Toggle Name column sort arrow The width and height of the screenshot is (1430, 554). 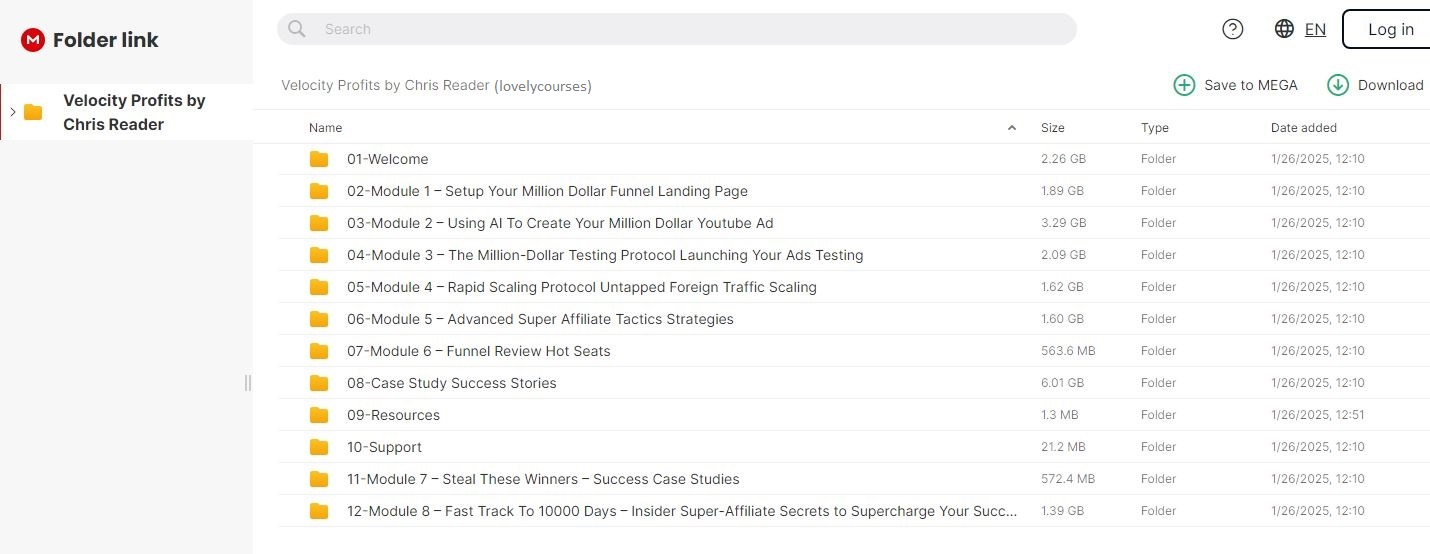pos(1011,128)
